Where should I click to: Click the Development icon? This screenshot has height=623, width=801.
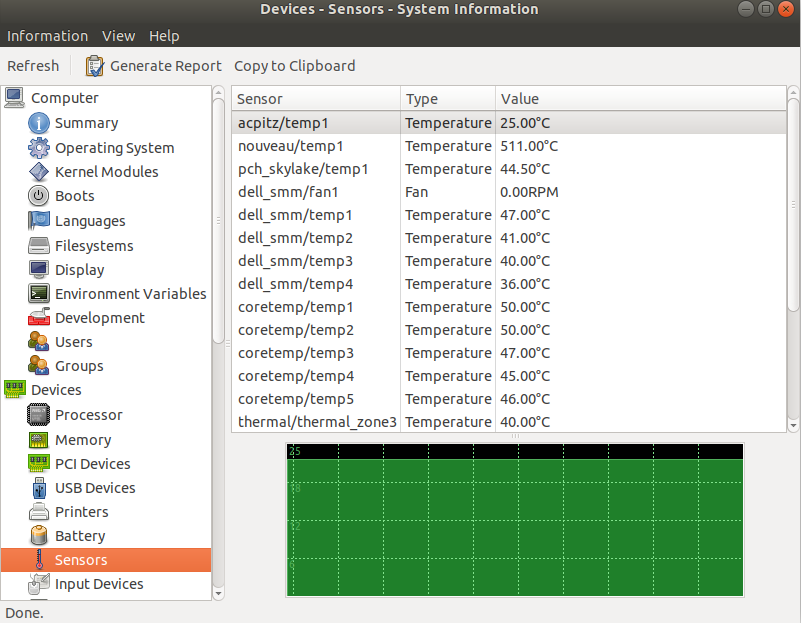[x=39, y=318]
